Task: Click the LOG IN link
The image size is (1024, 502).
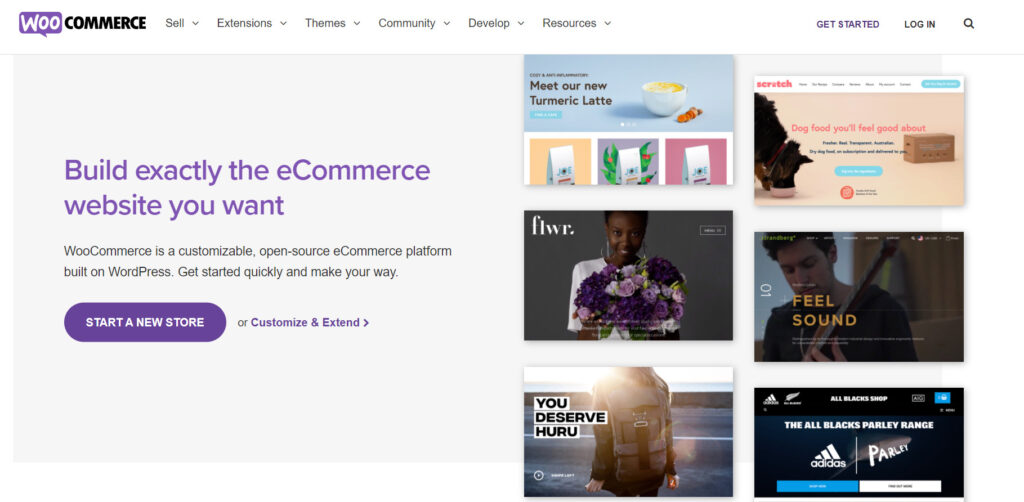Action: tap(920, 24)
